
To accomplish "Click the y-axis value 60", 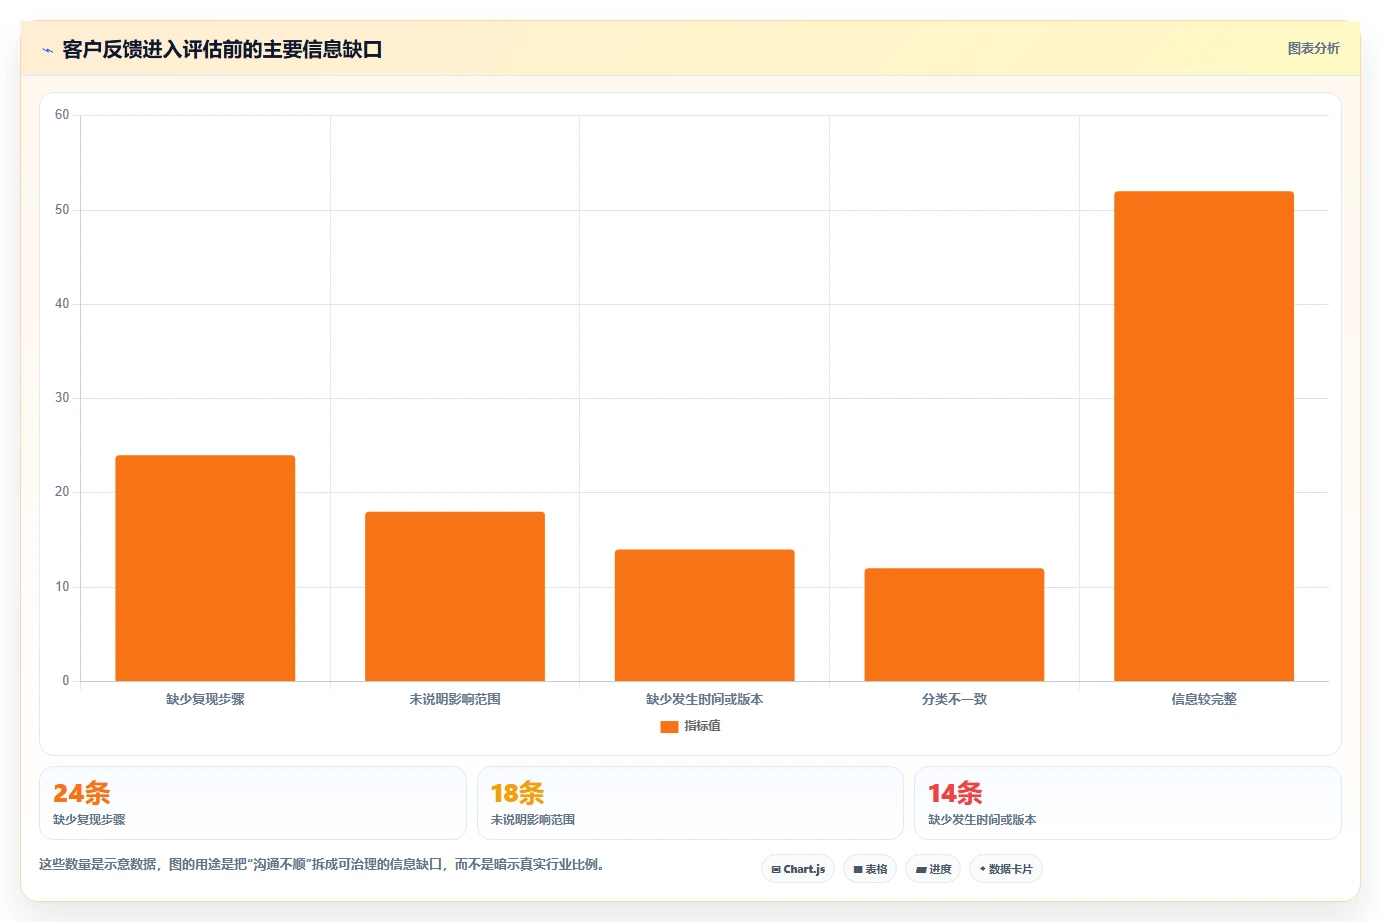I will 62,115.
